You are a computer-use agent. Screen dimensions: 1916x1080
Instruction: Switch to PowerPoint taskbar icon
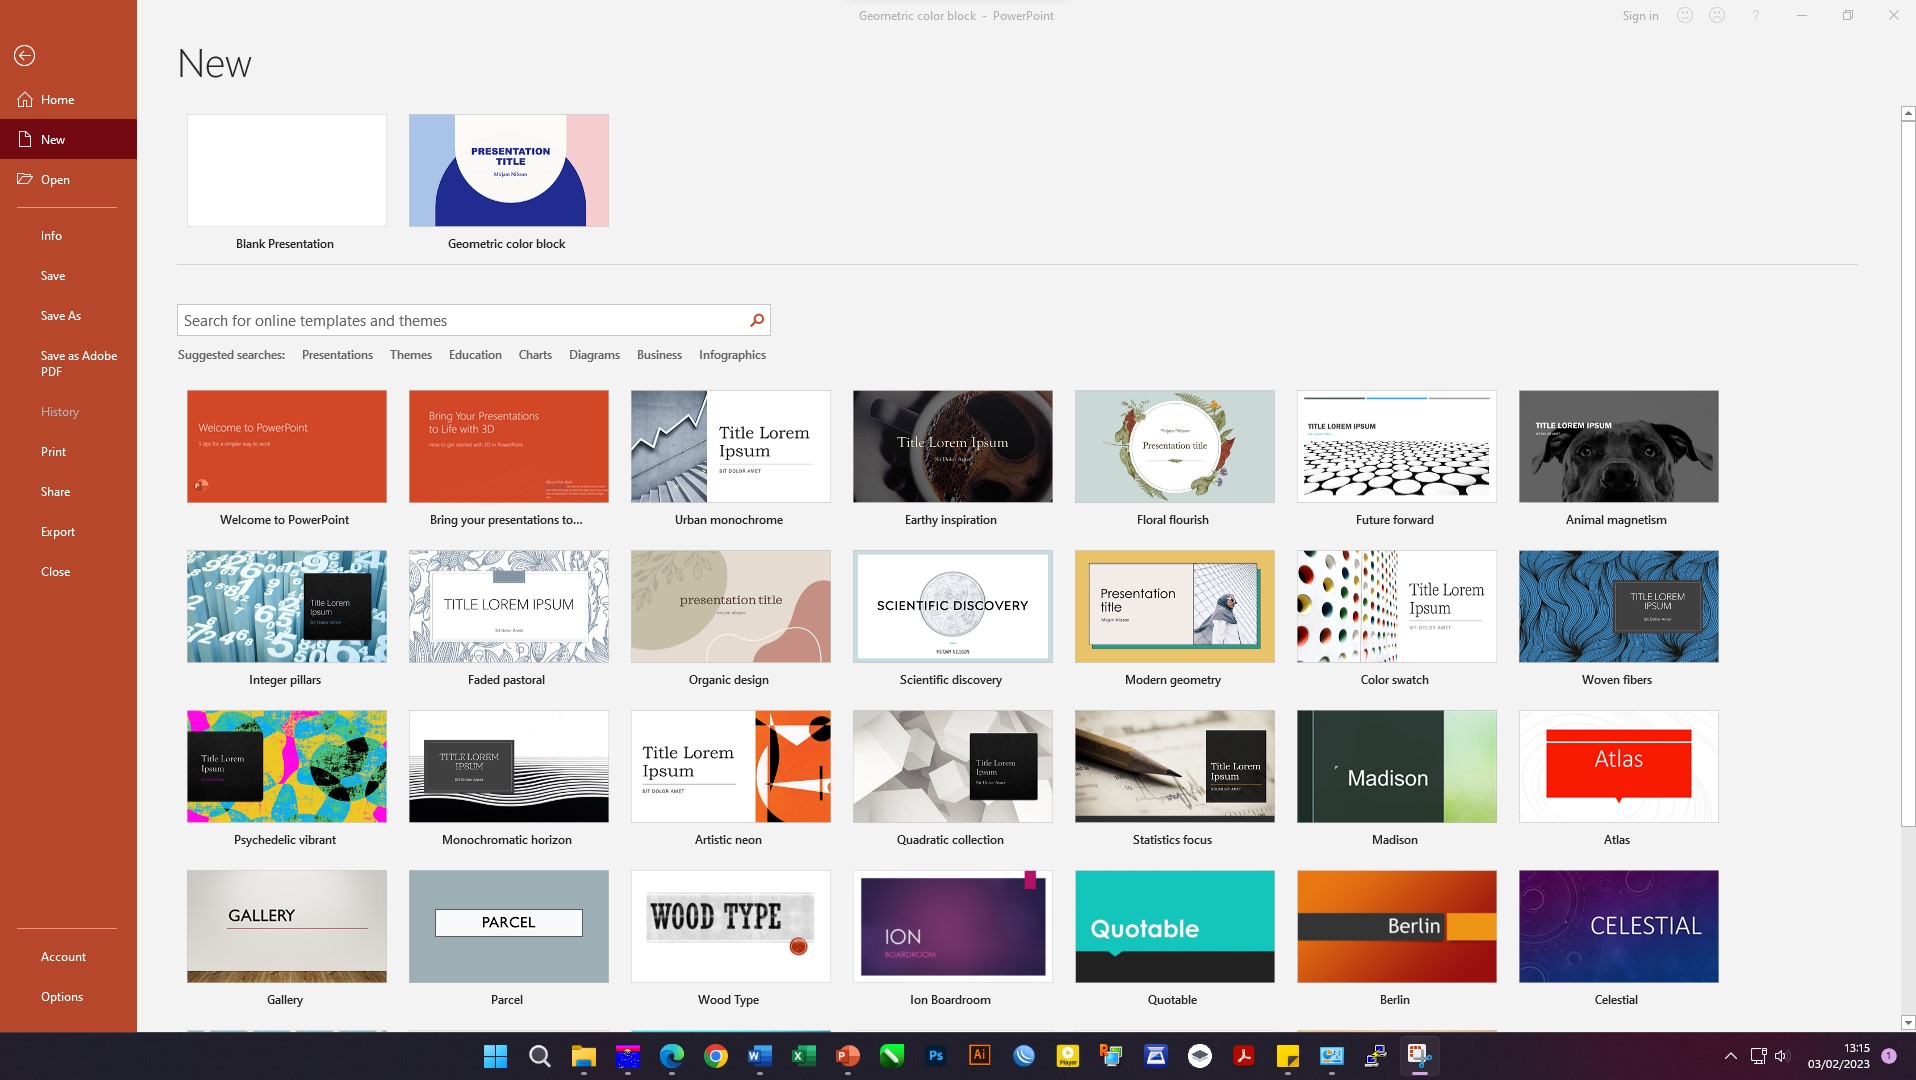tap(847, 1056)
